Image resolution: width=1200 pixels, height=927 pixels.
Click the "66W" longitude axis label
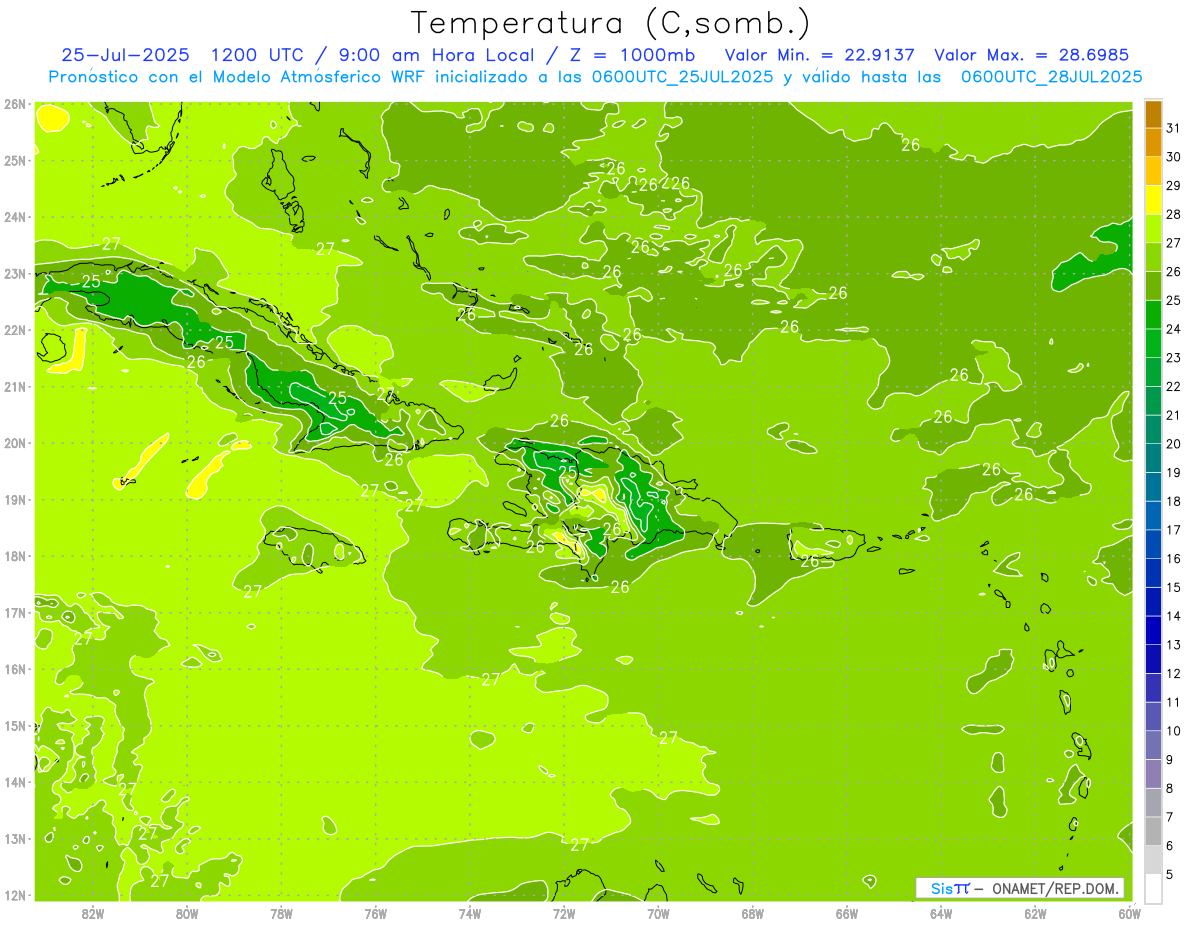pos(847,913)
